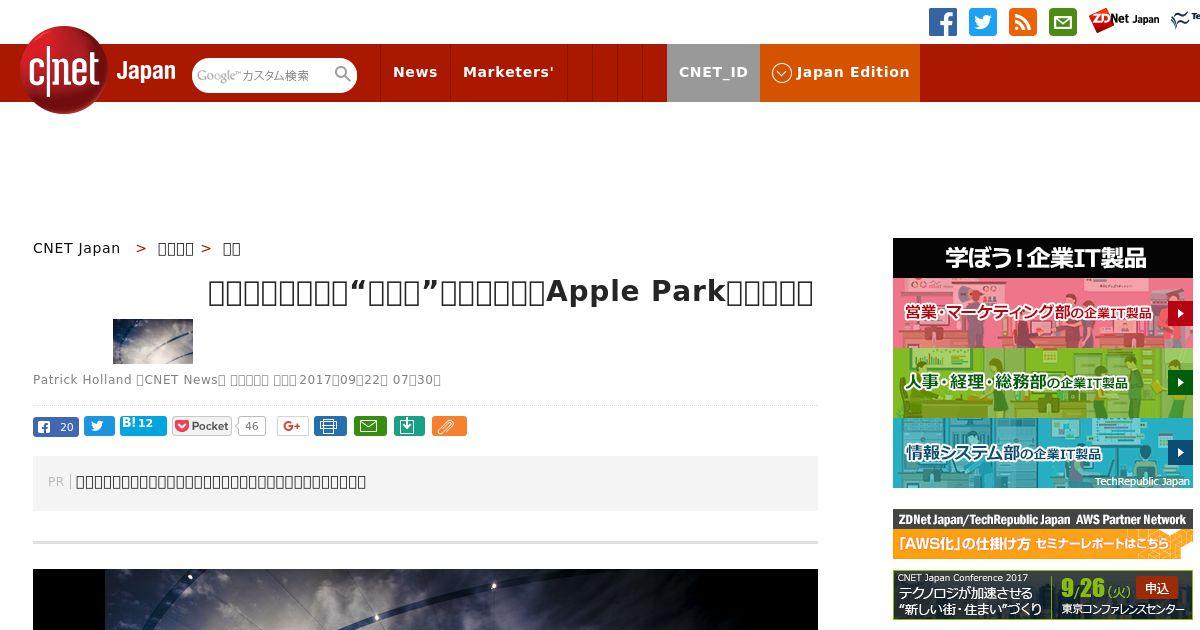The image size is (1200, 630).
Task: Open the CNET_ID menu tab
Action: coord(713,72)
